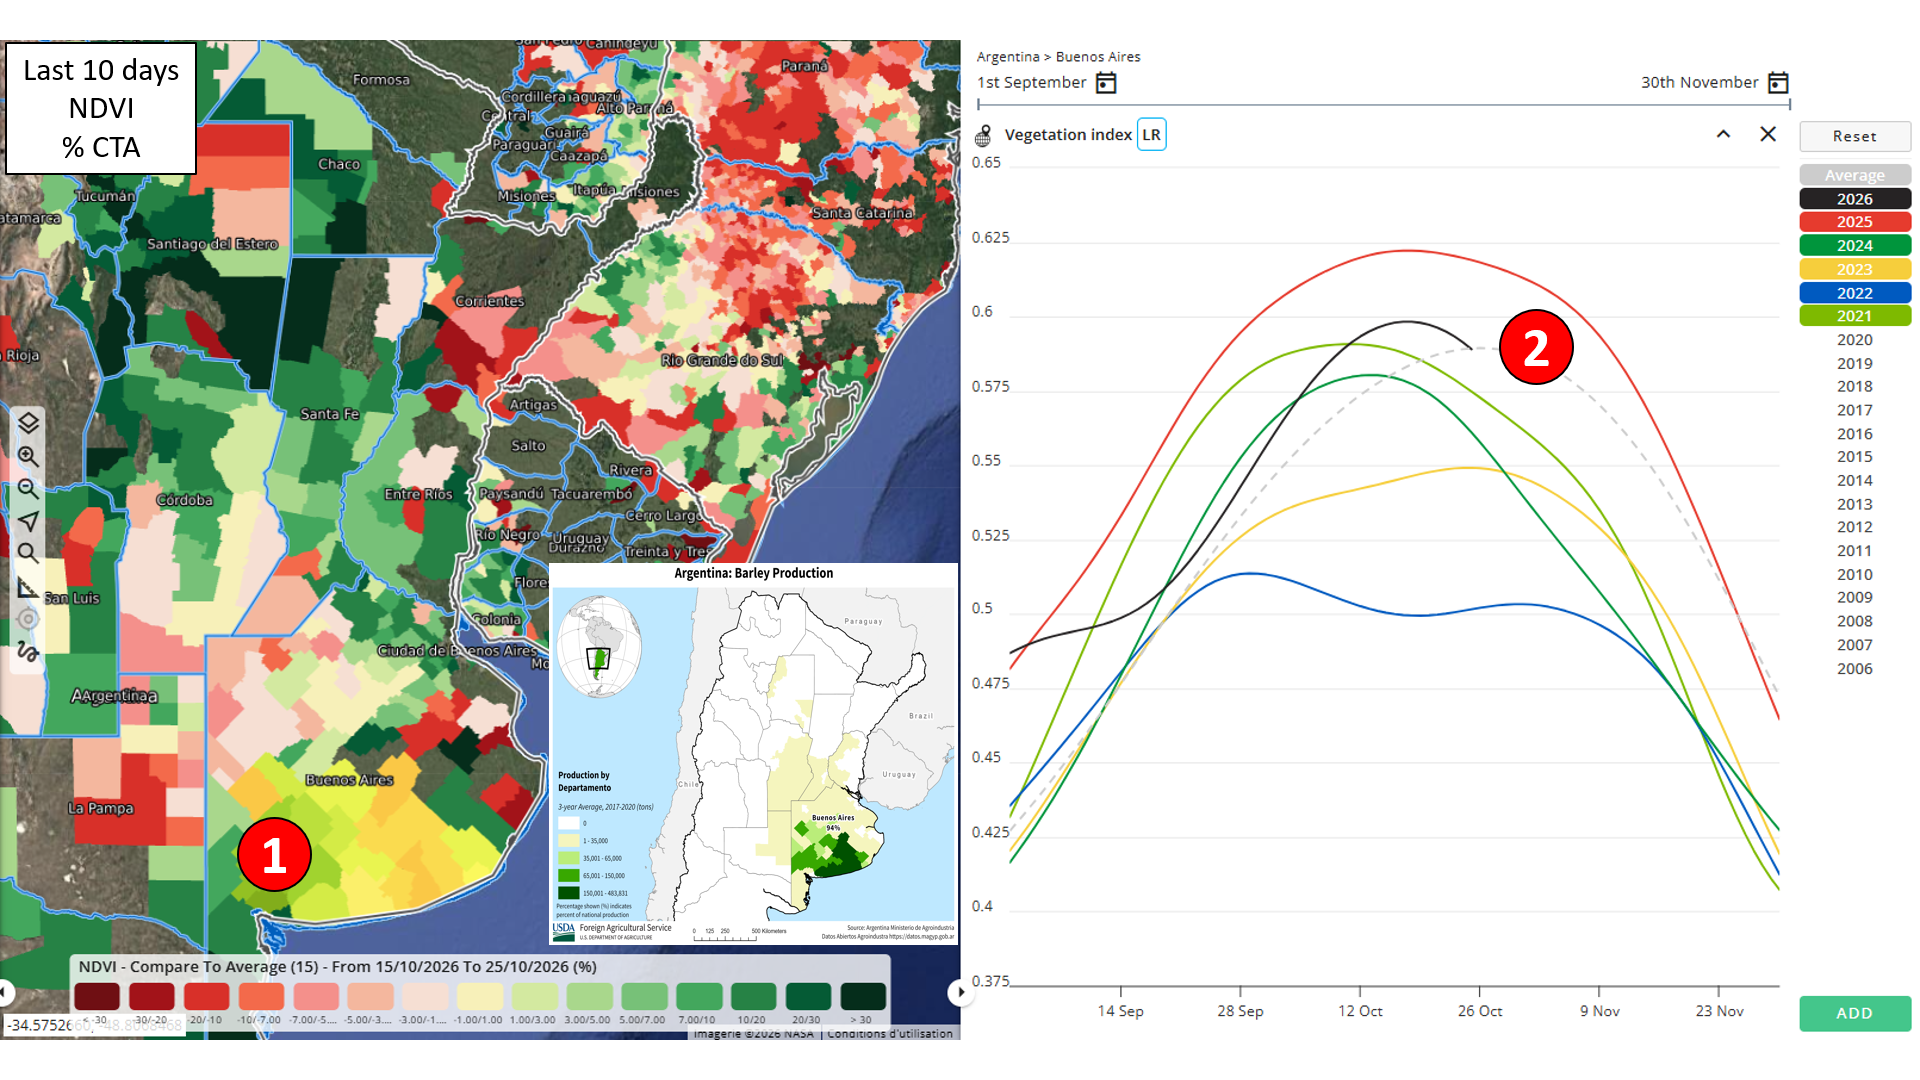The image size is (1920, 1080).
Task: Toggle the 2025 red series
Action: (1855, 222)
